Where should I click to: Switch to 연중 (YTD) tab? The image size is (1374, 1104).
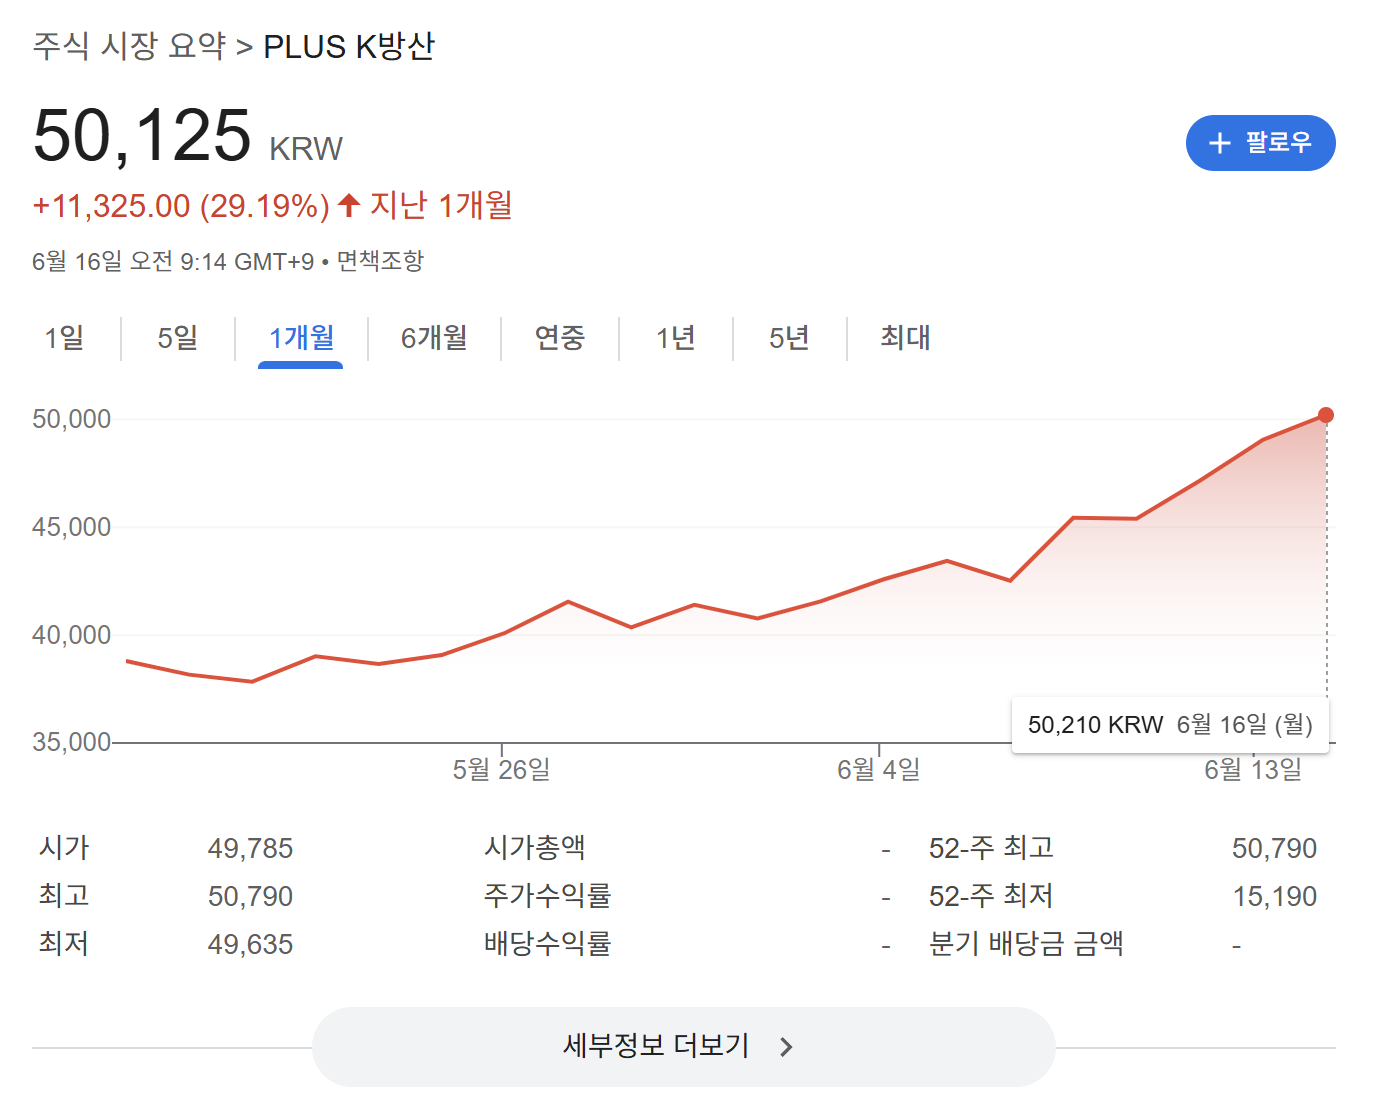pos(559,338)
